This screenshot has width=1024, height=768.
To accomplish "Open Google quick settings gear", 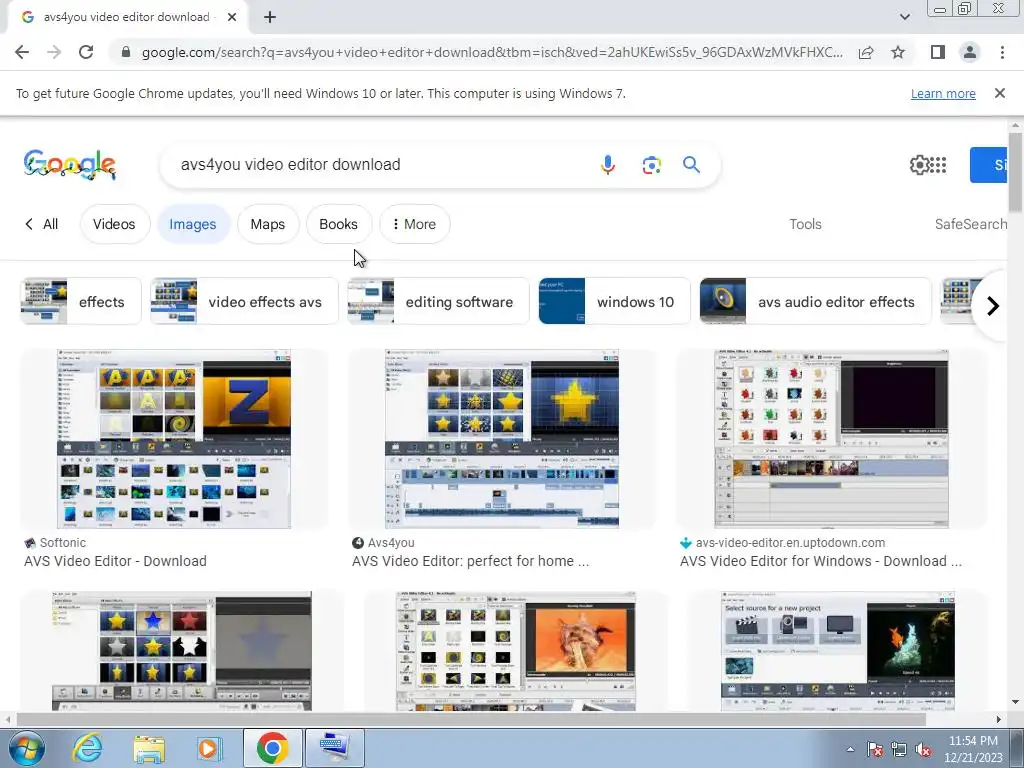I will 919,165.
